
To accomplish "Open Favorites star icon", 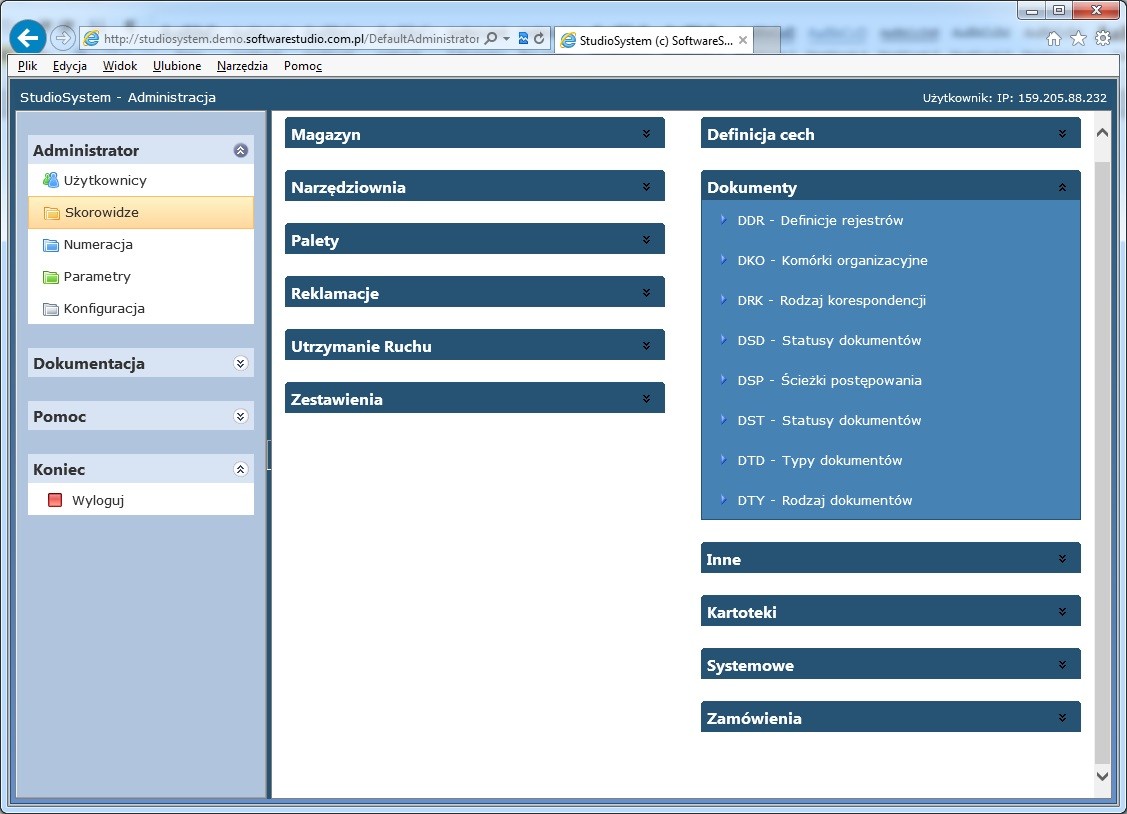I will pyautogui.click(x=1078, y=38).
